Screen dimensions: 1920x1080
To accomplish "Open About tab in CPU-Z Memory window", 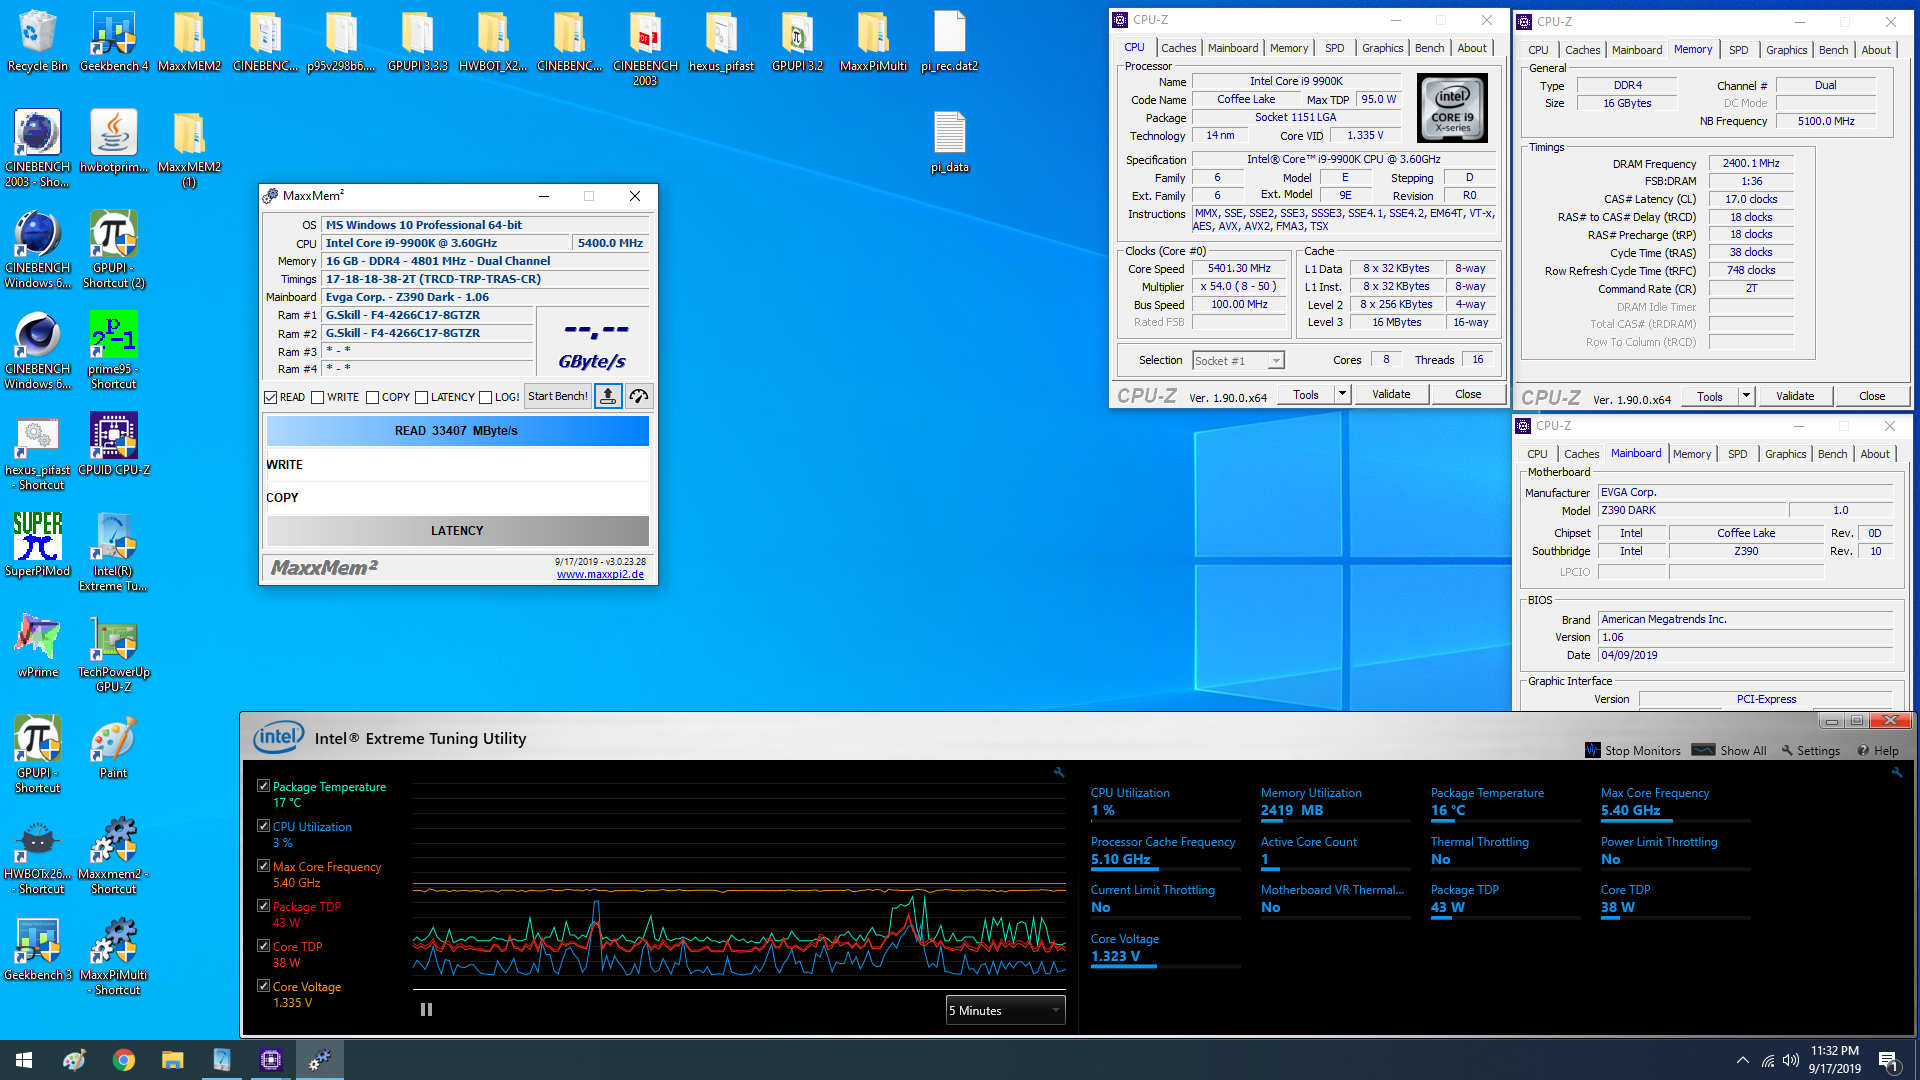I will (1875, 50).
